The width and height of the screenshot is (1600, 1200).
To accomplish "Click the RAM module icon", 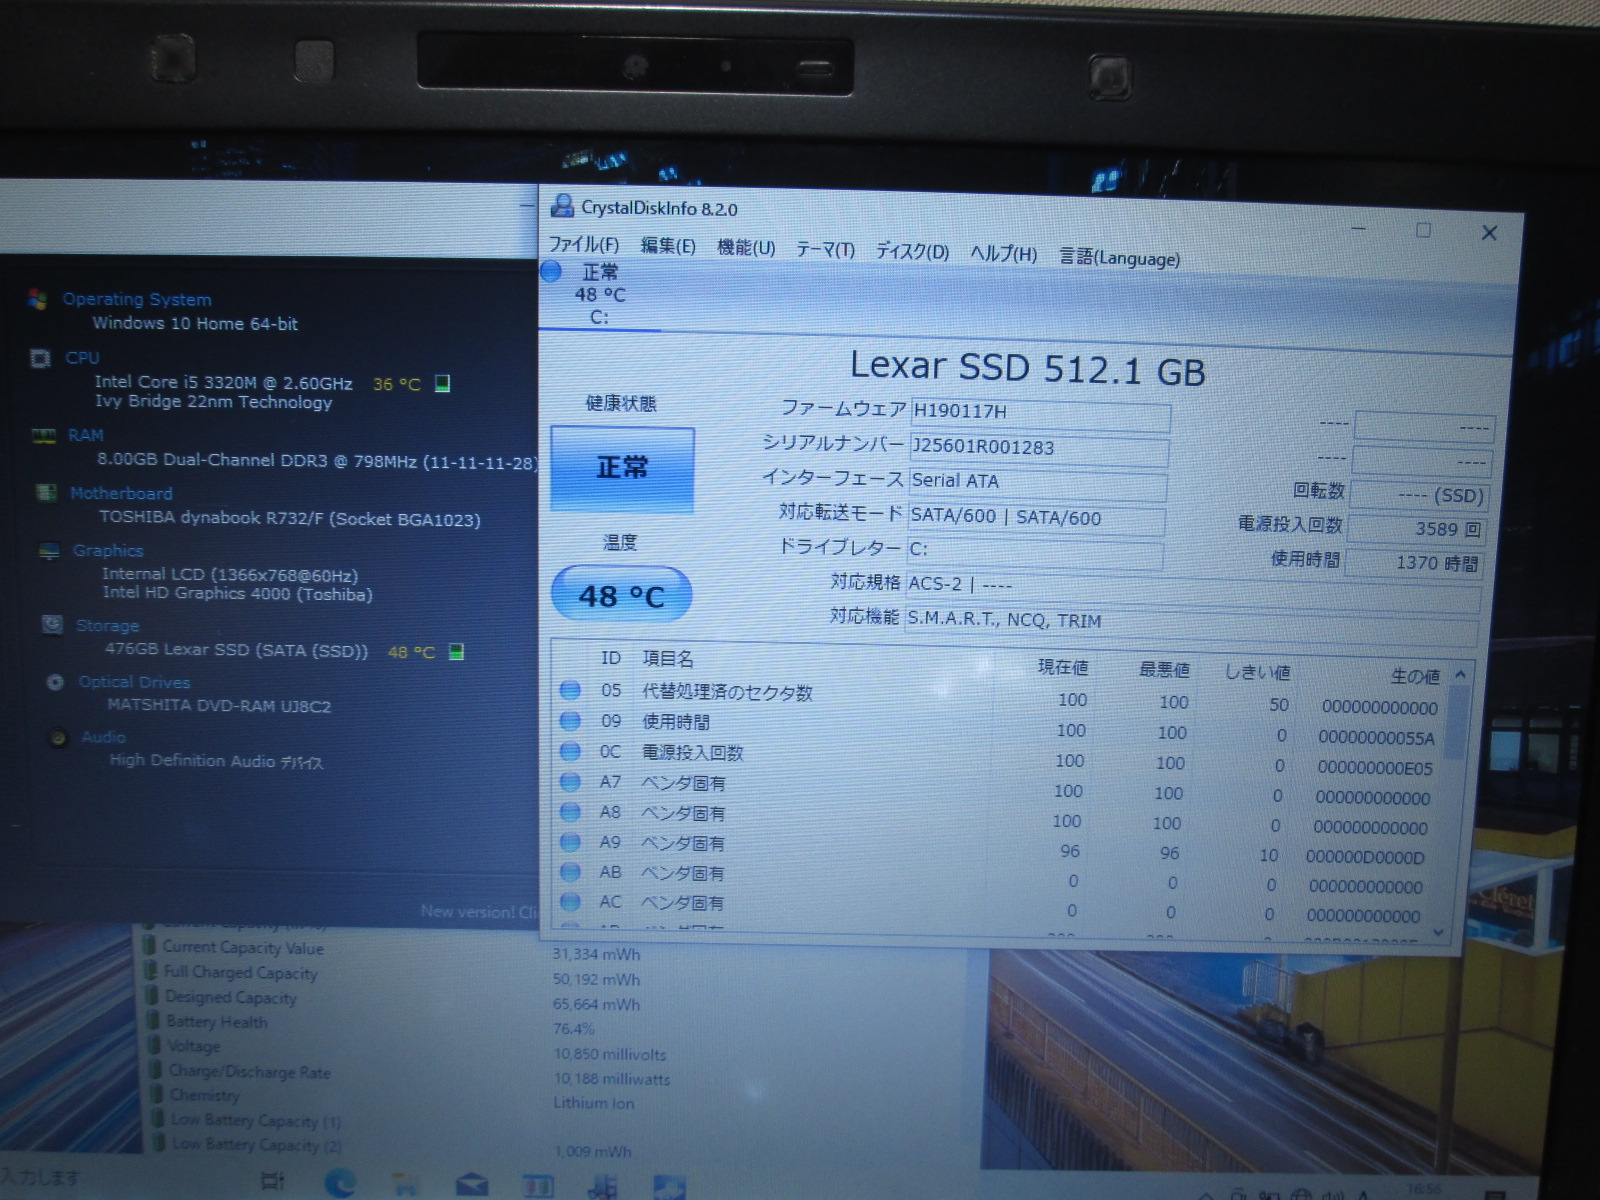I will point(43,435).
